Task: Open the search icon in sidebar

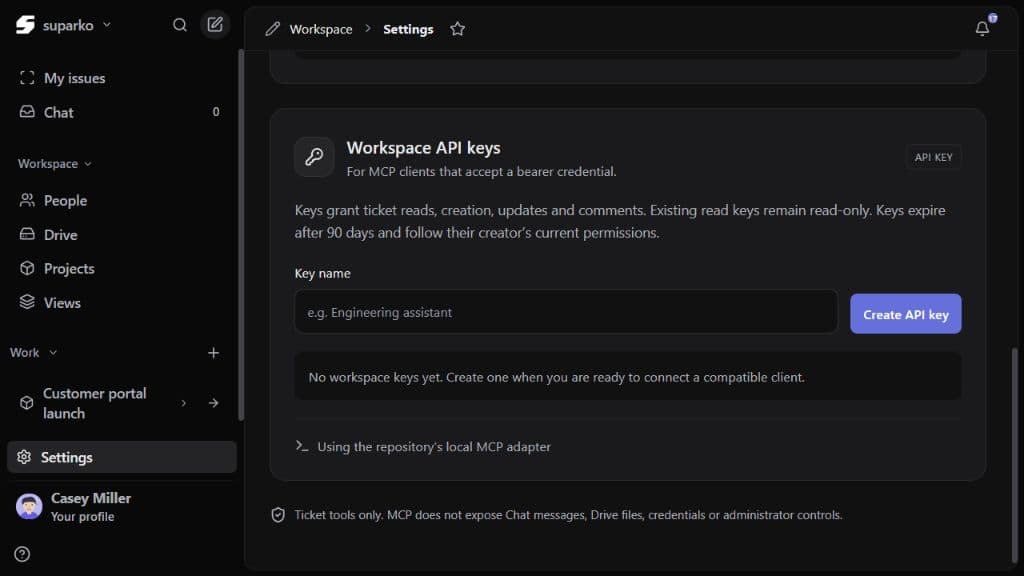Action: [180, 25]
